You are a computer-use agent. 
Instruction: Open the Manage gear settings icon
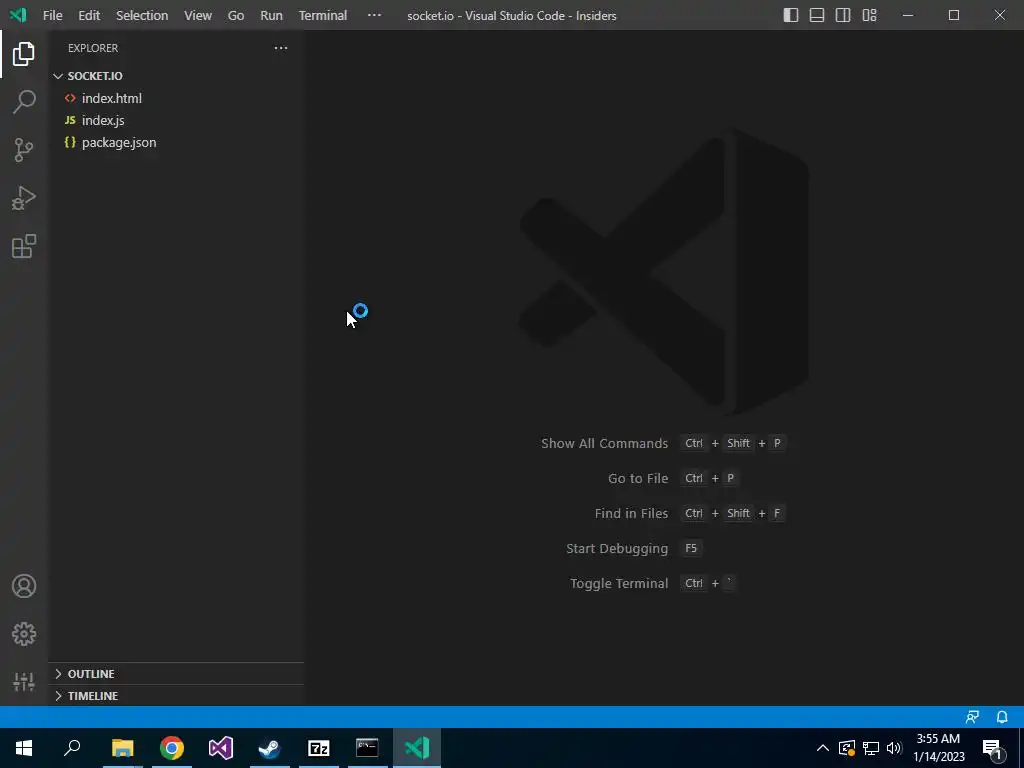point(24,634)
